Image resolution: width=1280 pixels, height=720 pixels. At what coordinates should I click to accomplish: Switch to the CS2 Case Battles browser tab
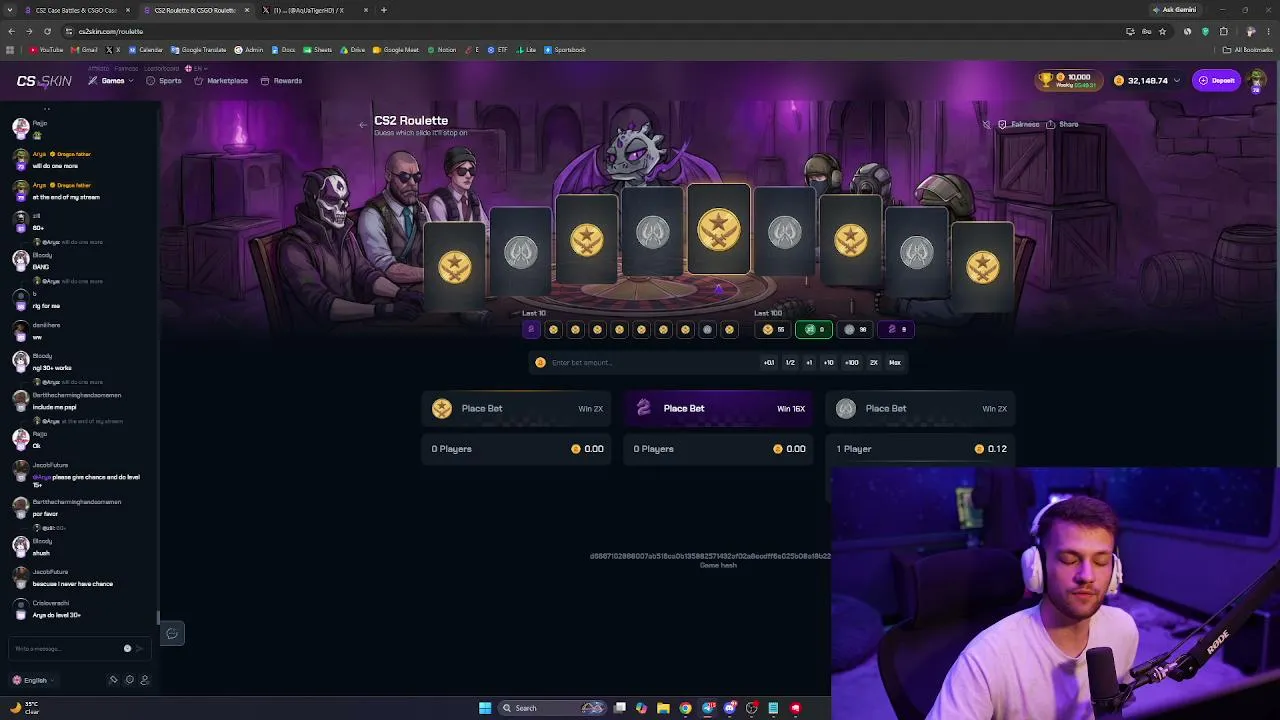point(78,10)
